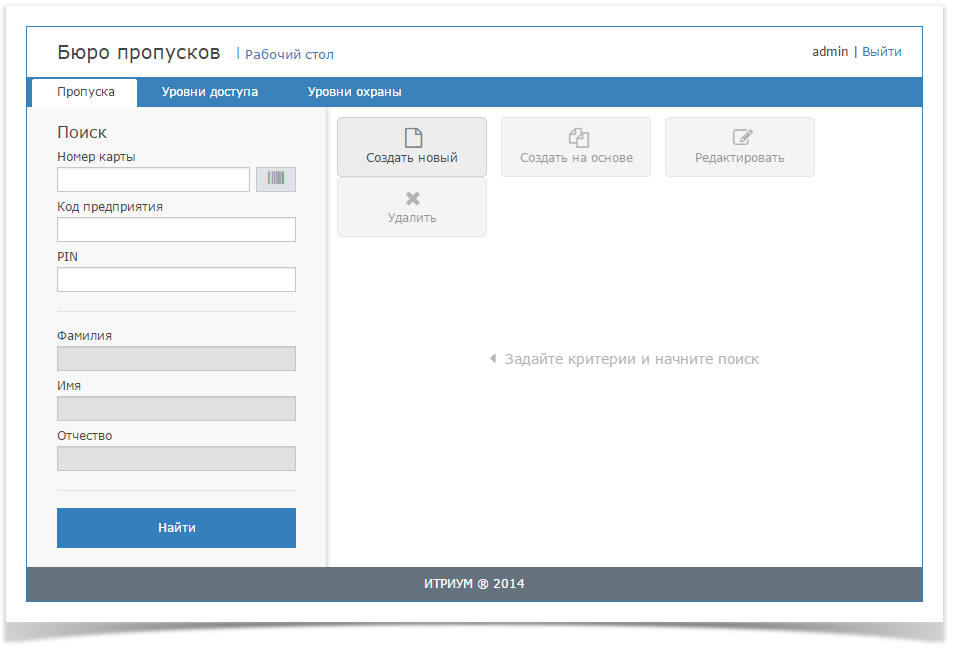Select the PIN text field
Screen dimensions: 957x651
(x=176, y=280)
